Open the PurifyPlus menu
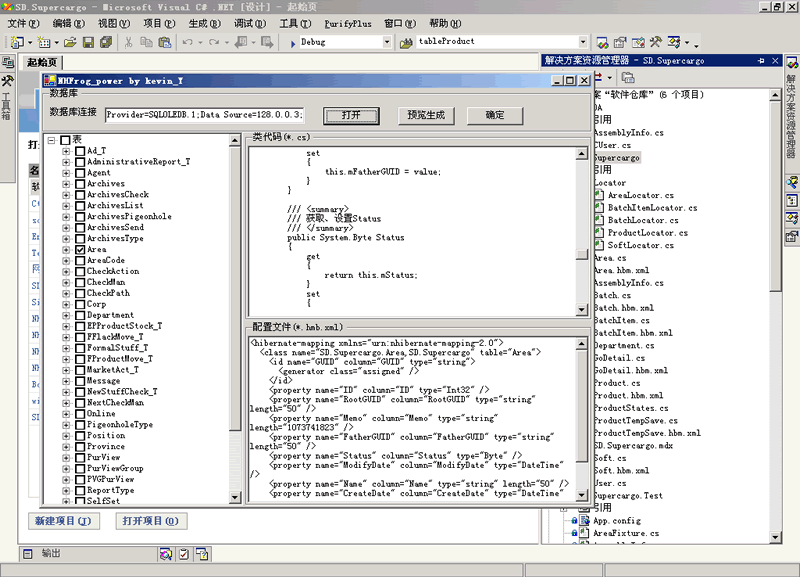 pos(348,23)
